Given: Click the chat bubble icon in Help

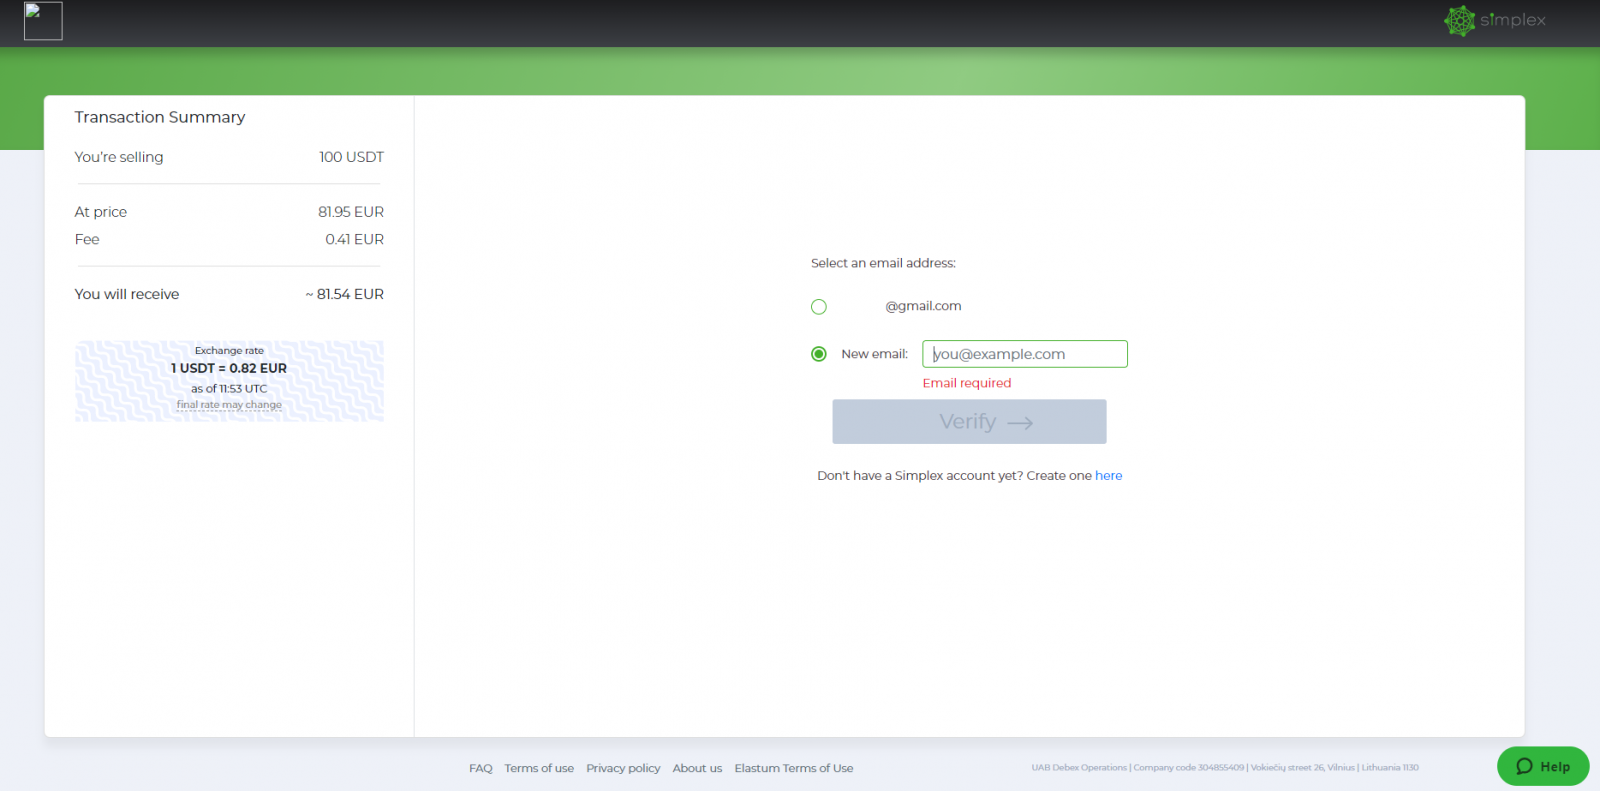Looking at the screenshot, I should click(1524, 766).
